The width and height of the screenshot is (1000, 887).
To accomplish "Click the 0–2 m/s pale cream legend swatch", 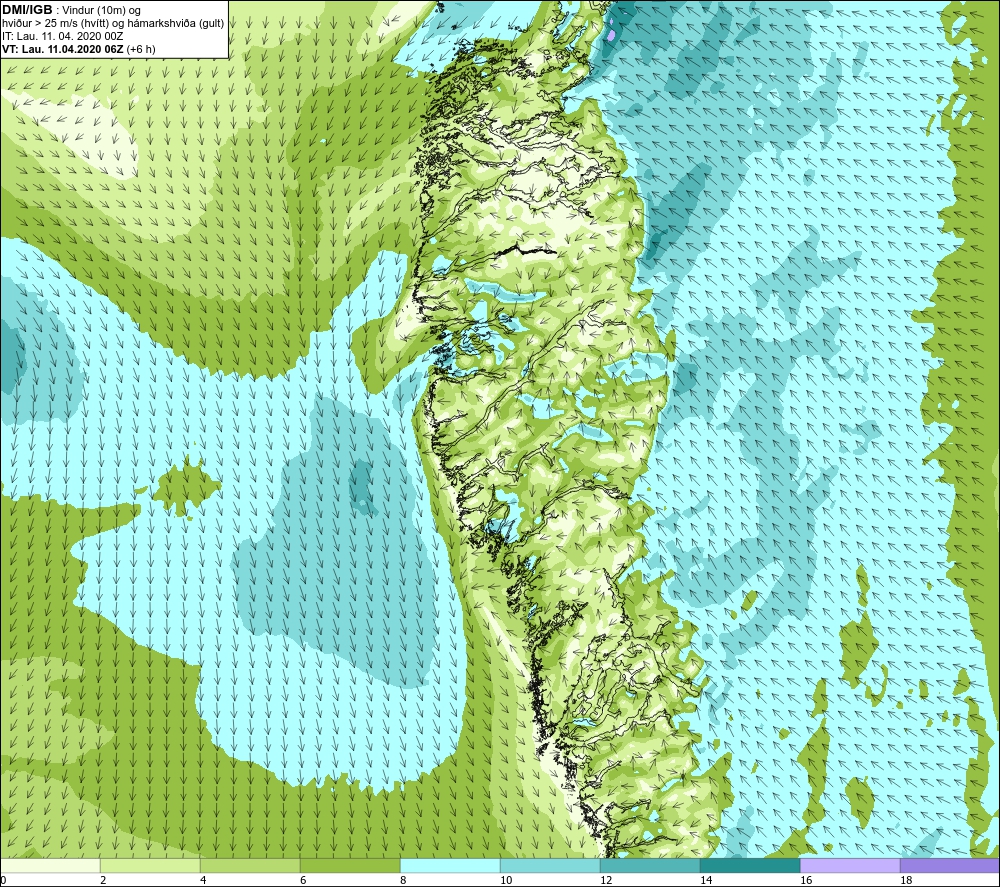I will click(x=50, y=865).
